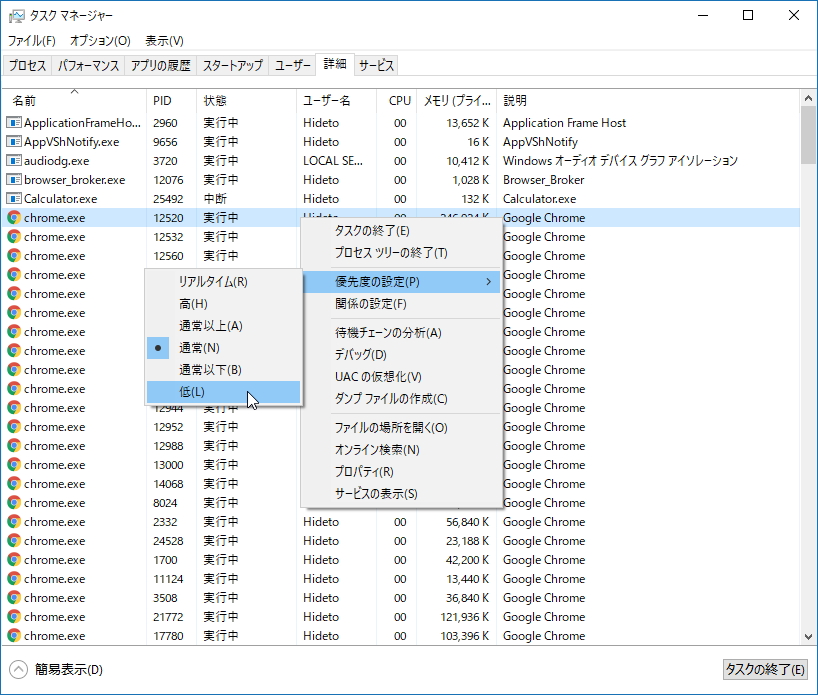Click Chrome icon for PID 13000
The width and height of the screenshot is (818, 695).
point(14,465)
